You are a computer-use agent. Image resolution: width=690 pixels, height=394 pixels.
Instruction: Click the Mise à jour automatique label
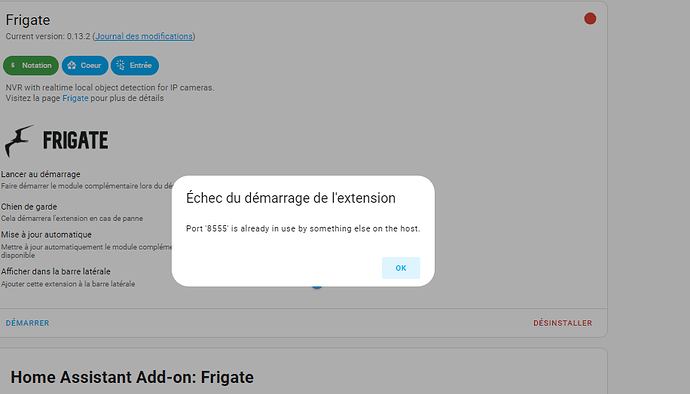(x=46, y=235)
